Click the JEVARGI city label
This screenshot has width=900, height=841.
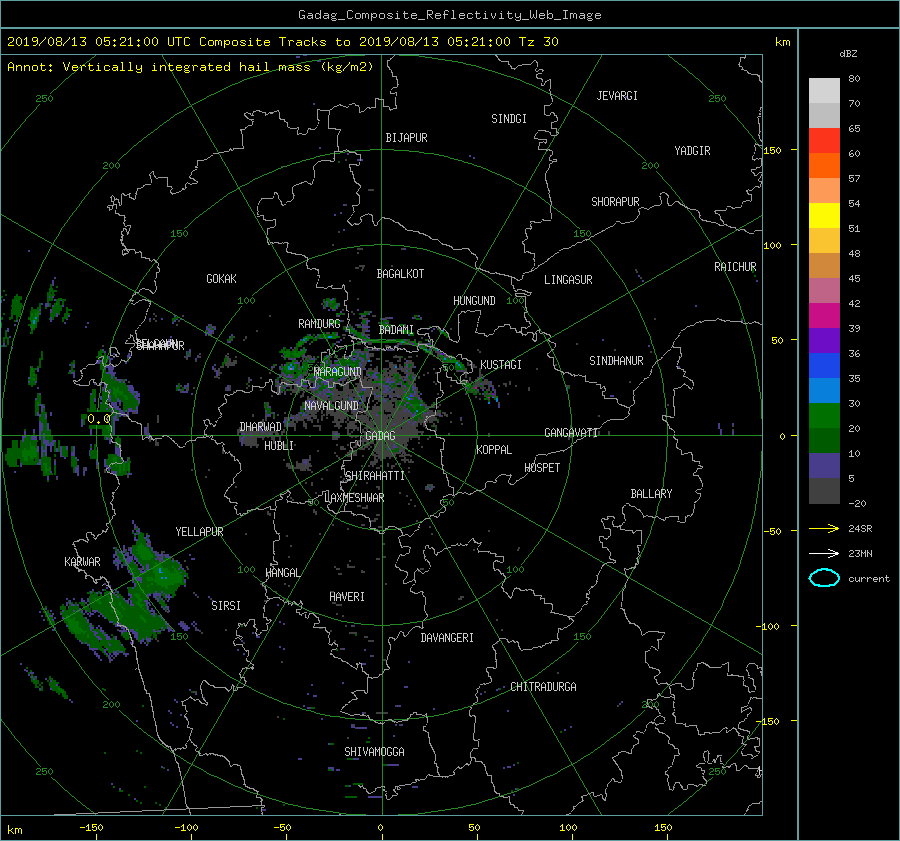pyautogui.click(x=617, y=96)
